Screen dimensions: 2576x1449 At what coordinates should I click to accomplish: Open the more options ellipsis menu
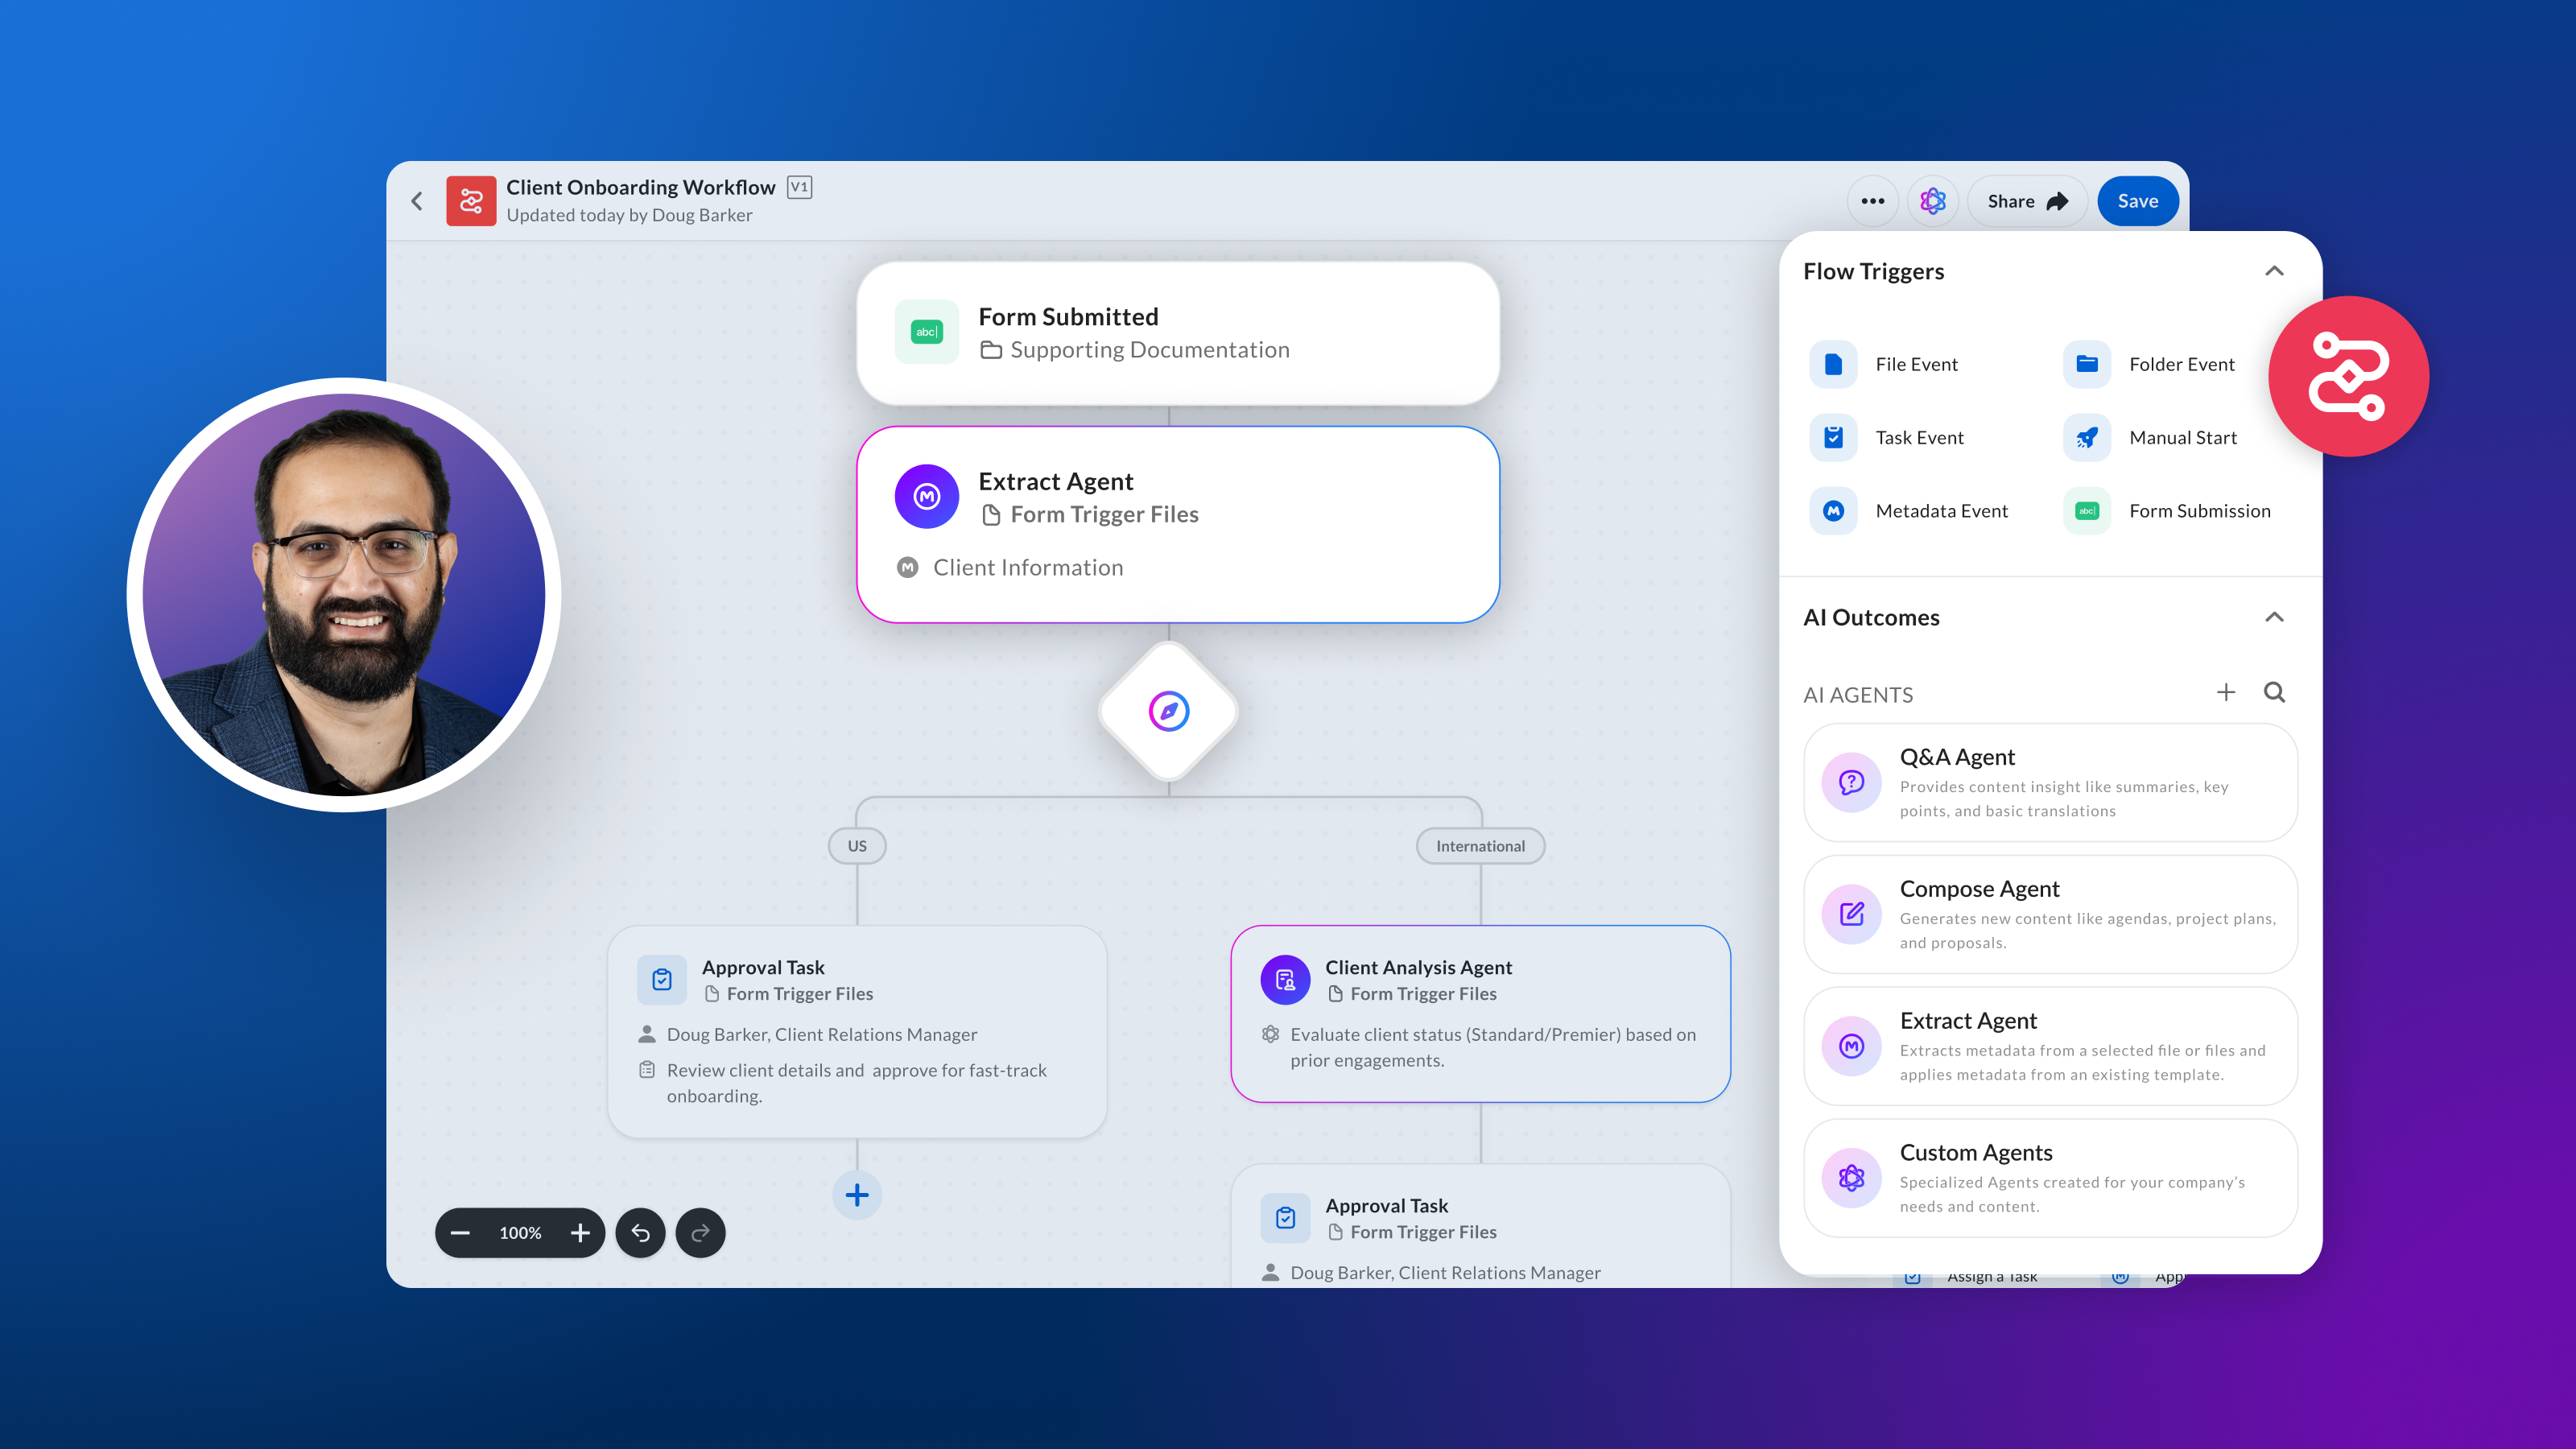point(1872,200)
